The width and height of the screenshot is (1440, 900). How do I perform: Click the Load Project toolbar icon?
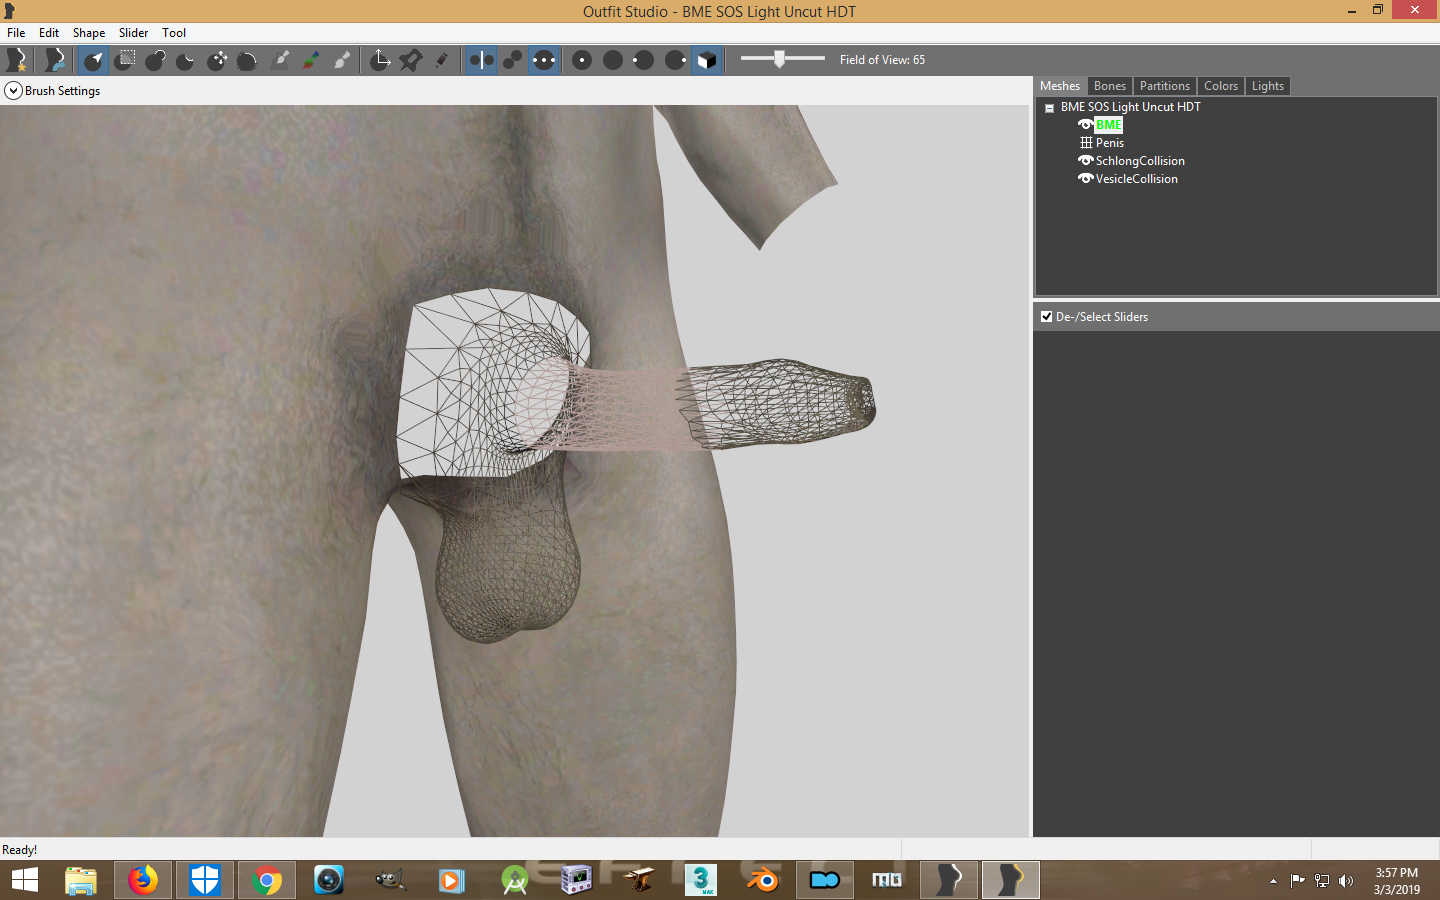click(54, 60)
